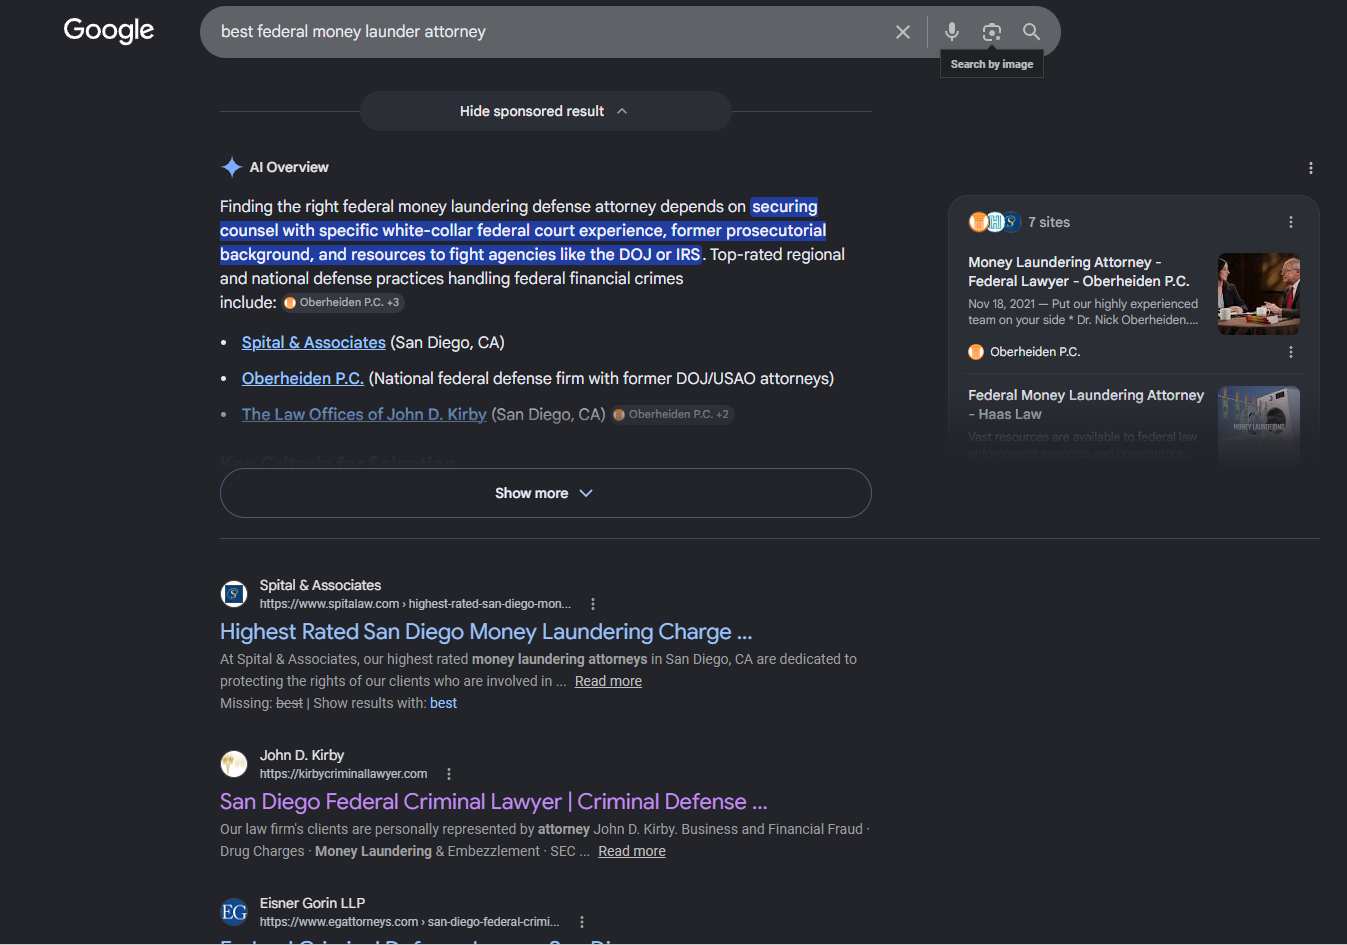Open San Diego Federal Criminal Lawyer result
This screenshot has width=1347, height=945.
494,802
